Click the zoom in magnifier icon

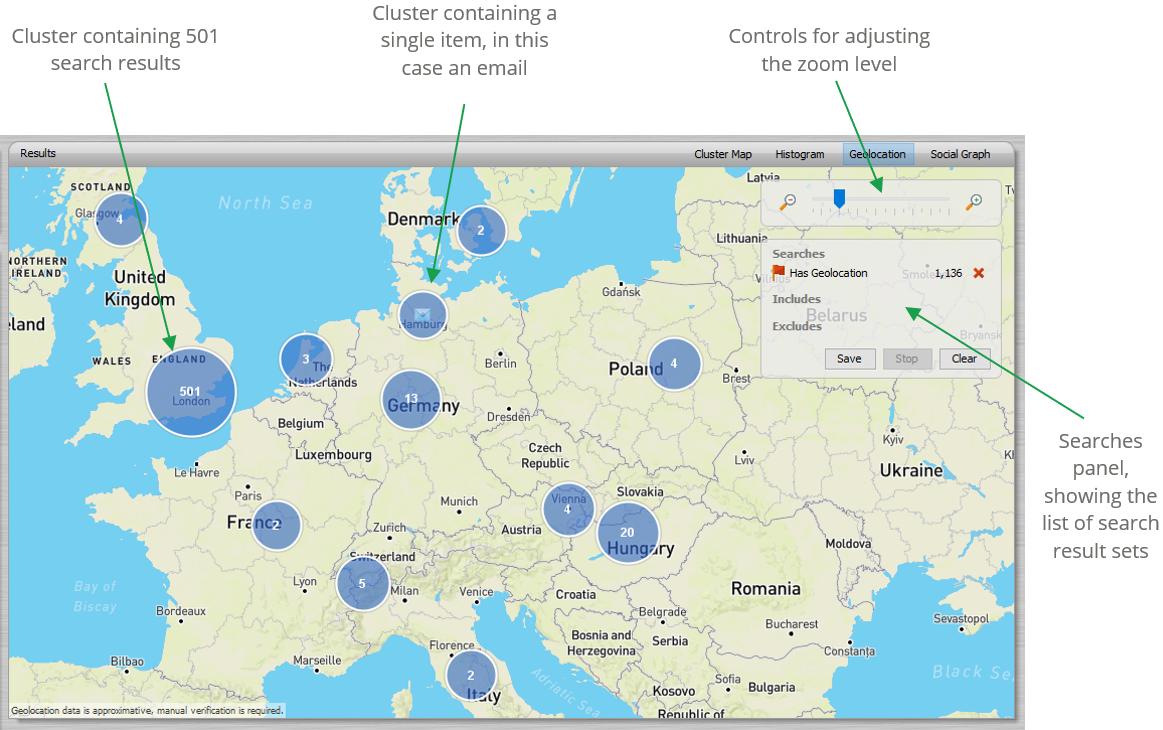click(974, 201)
